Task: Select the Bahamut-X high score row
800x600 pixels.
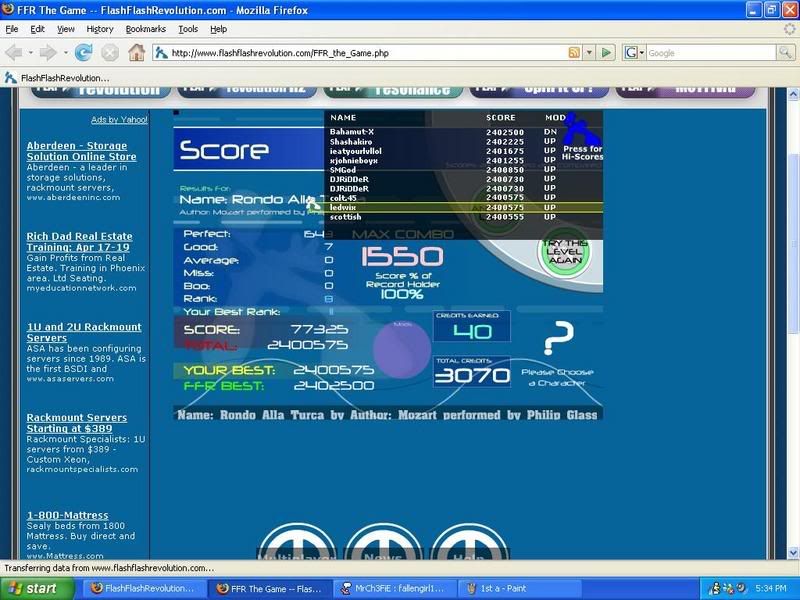Action: (x=463, y=132)
